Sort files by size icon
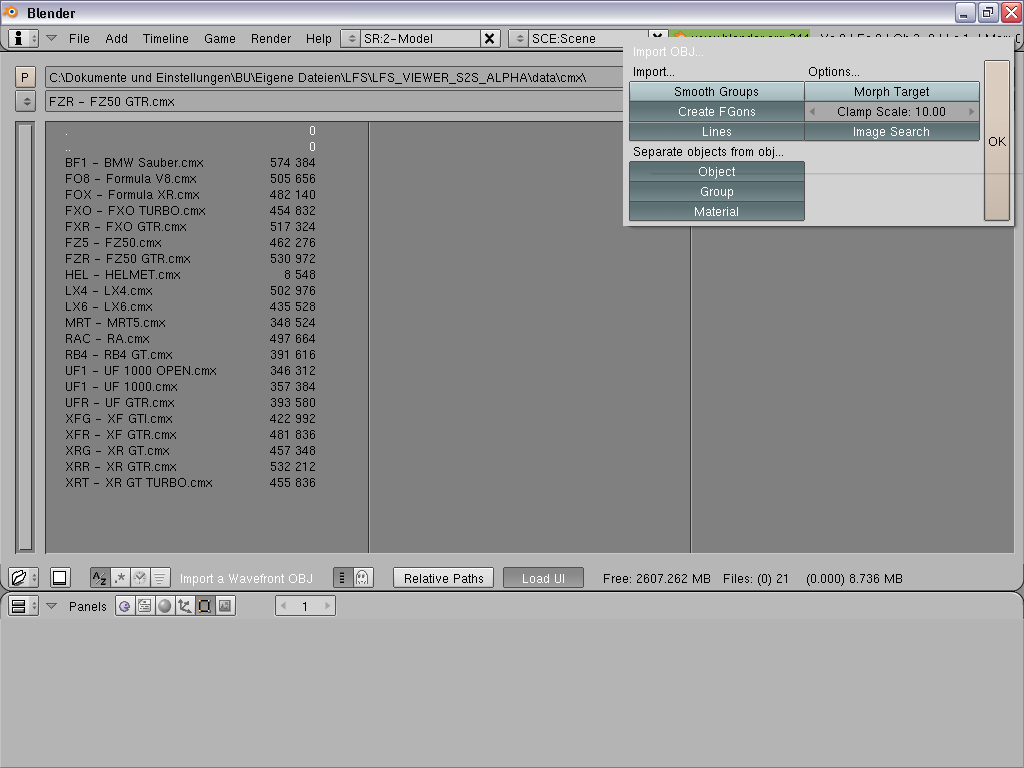Image resolution: width=1024 pixels, height=768 pixels. 160,578
